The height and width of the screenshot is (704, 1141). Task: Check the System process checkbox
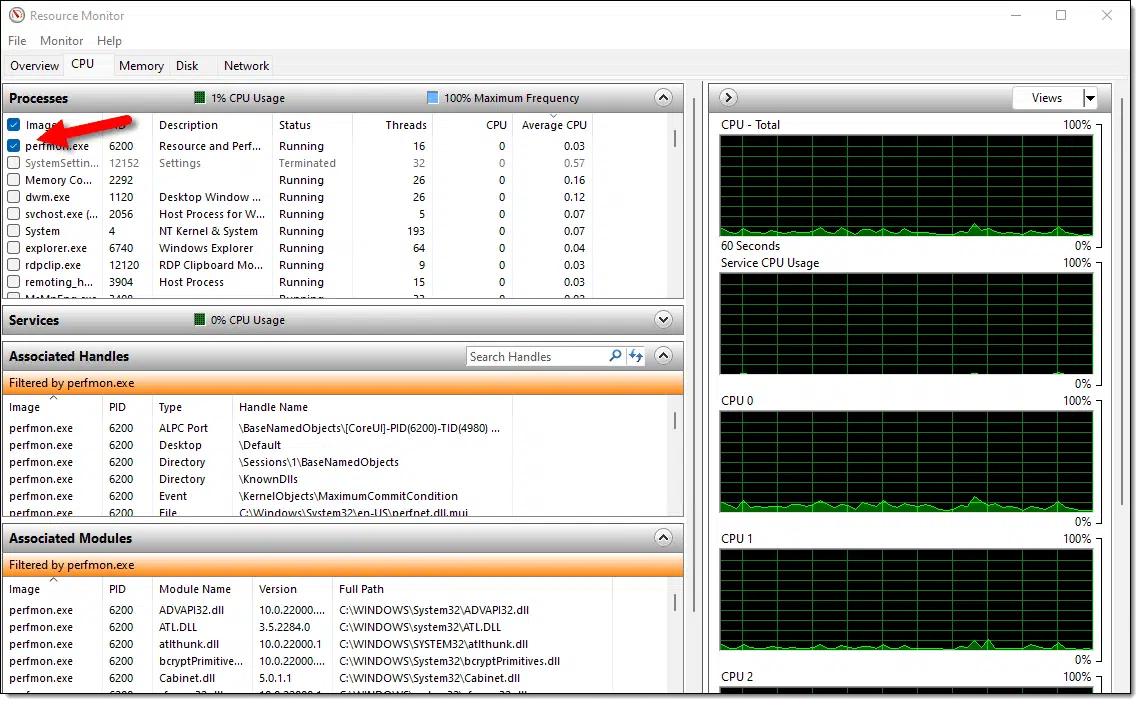tap(14, 231)
